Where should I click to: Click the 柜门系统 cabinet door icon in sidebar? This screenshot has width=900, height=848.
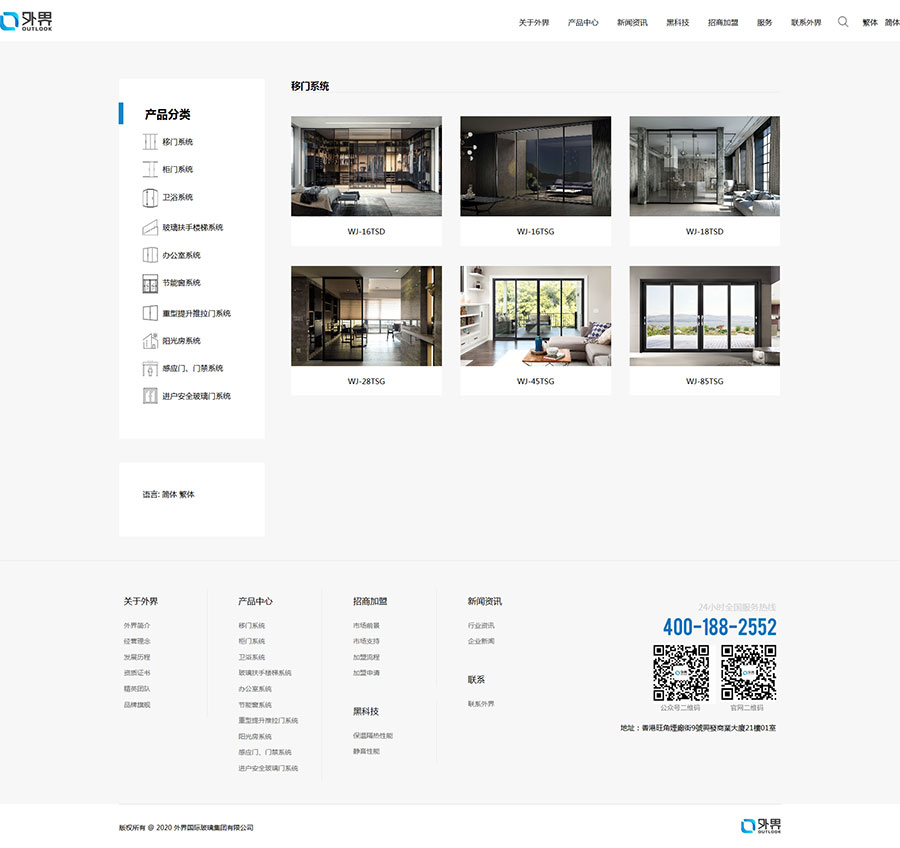[150, 169]
